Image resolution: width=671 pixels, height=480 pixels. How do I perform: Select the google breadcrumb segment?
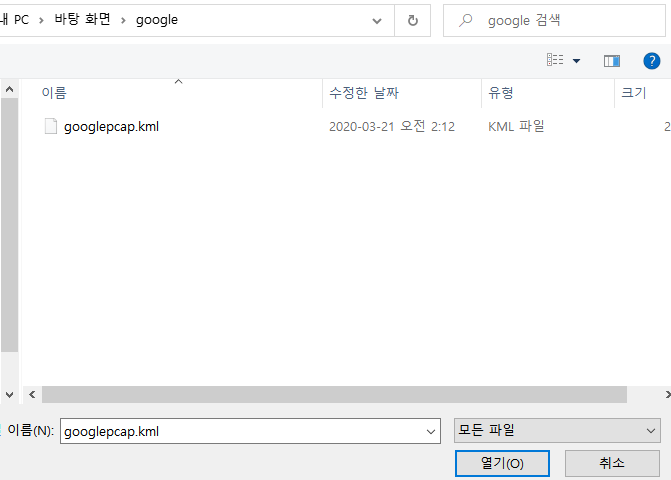tap(157, 20)
